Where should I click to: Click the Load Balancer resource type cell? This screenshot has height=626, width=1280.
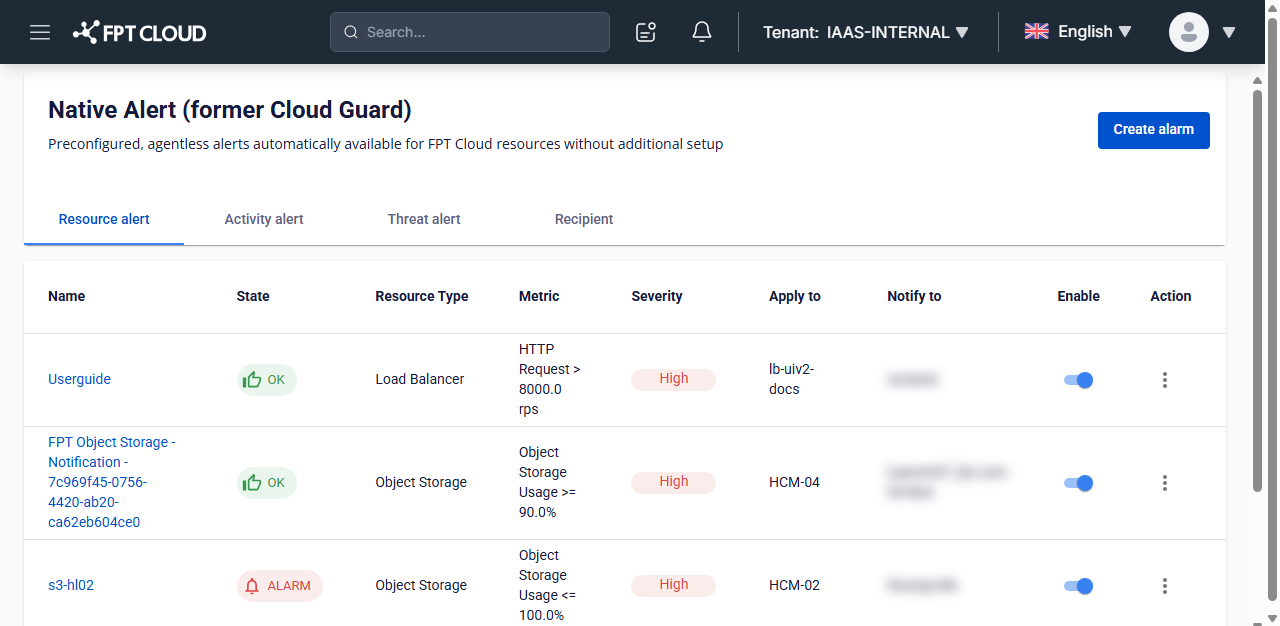[x=420, y=379]
